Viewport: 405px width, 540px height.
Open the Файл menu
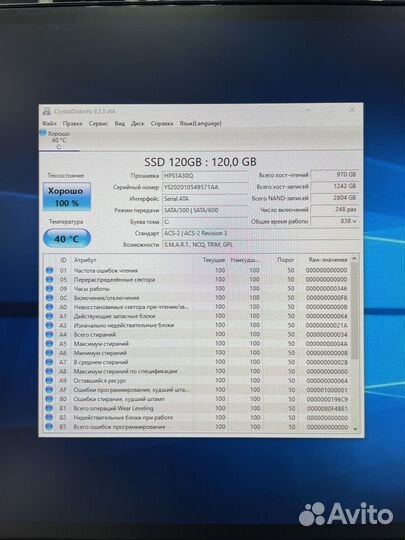(x=49, y=123)
